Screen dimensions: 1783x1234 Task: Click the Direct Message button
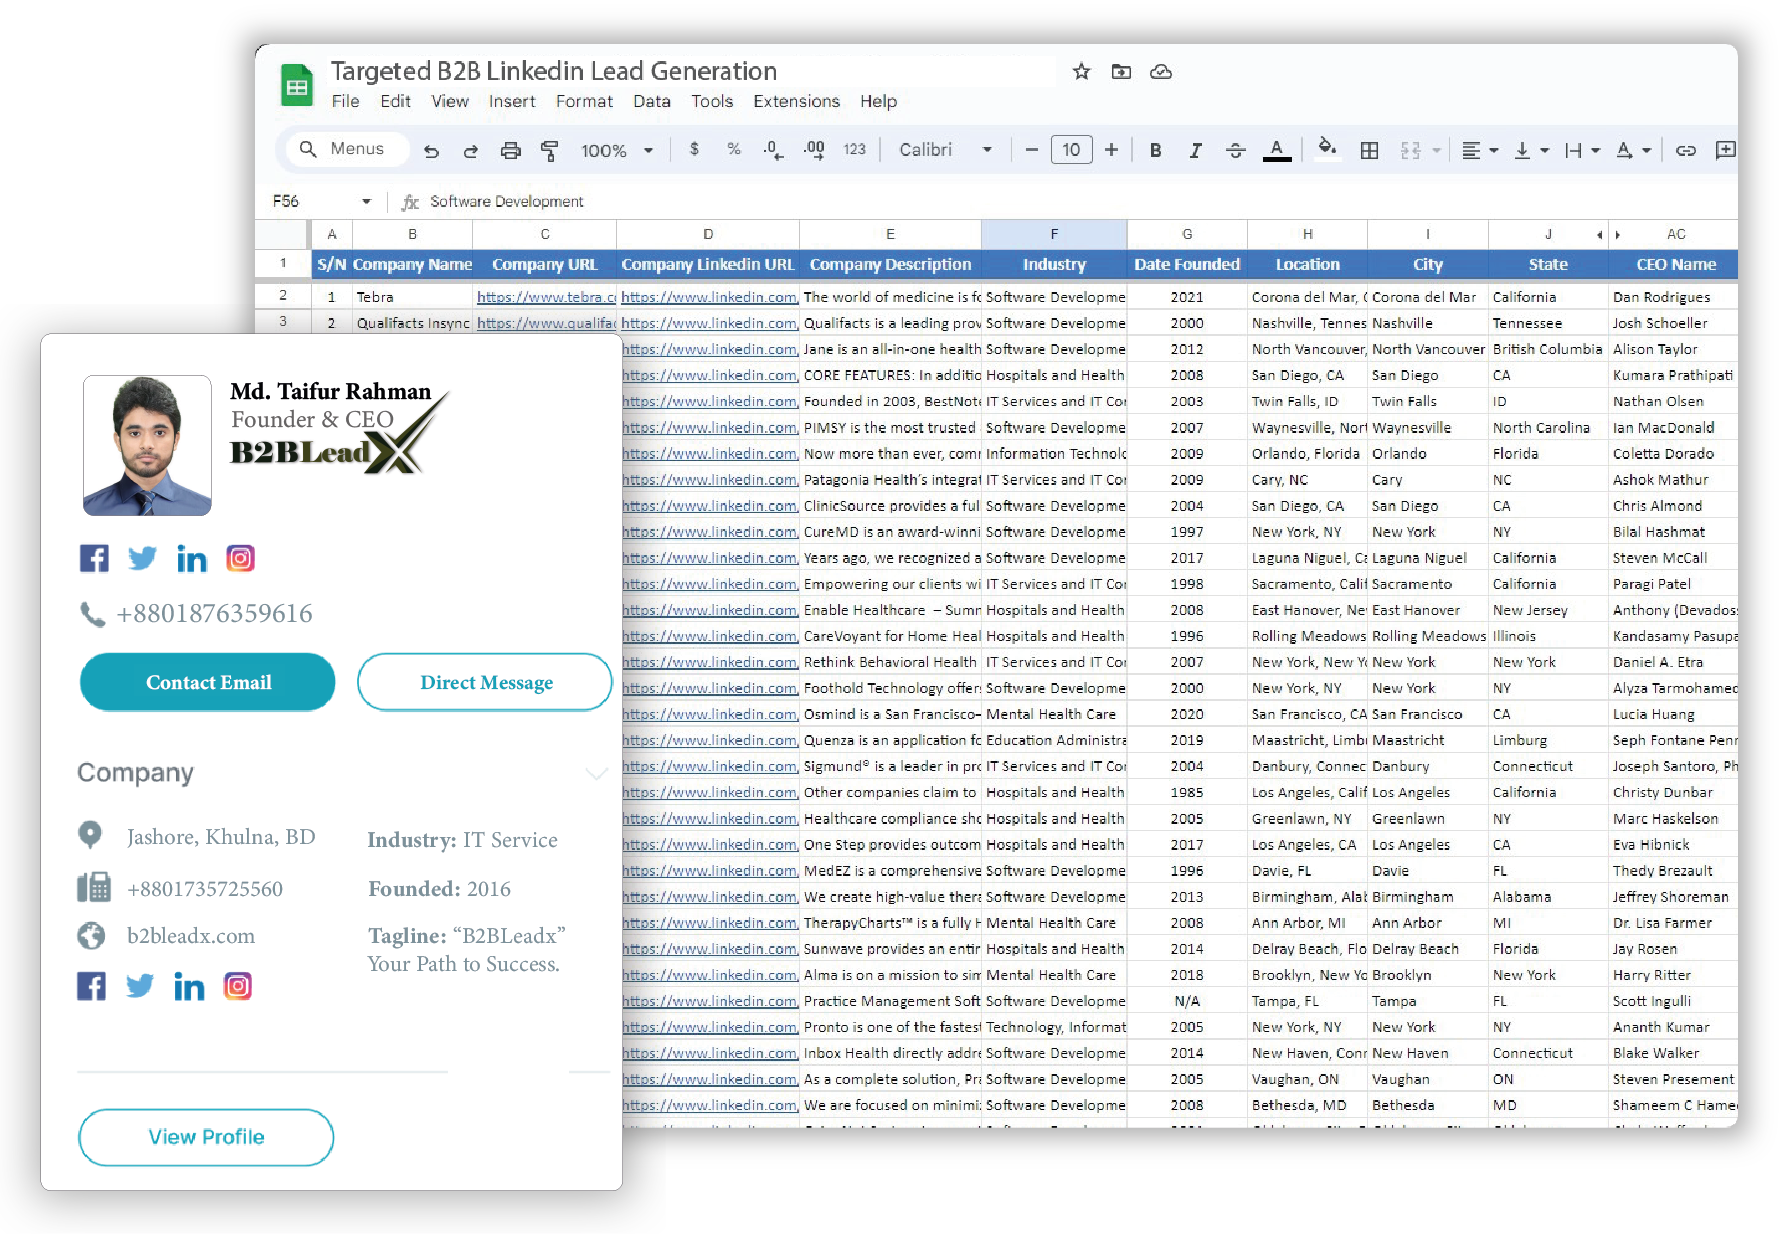[x=486, y=682]
